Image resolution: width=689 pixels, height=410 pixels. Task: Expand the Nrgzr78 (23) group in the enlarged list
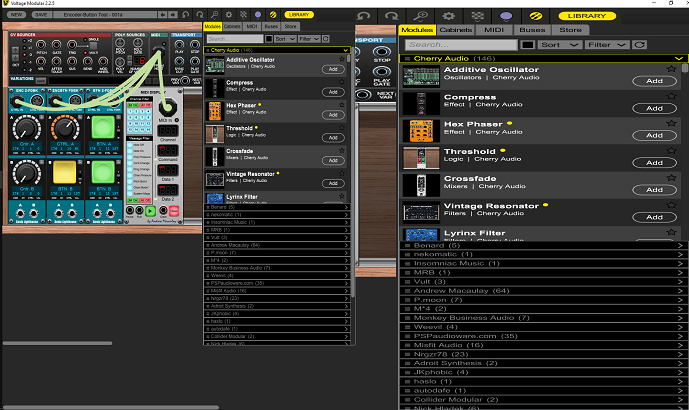(x=542, y=354)
